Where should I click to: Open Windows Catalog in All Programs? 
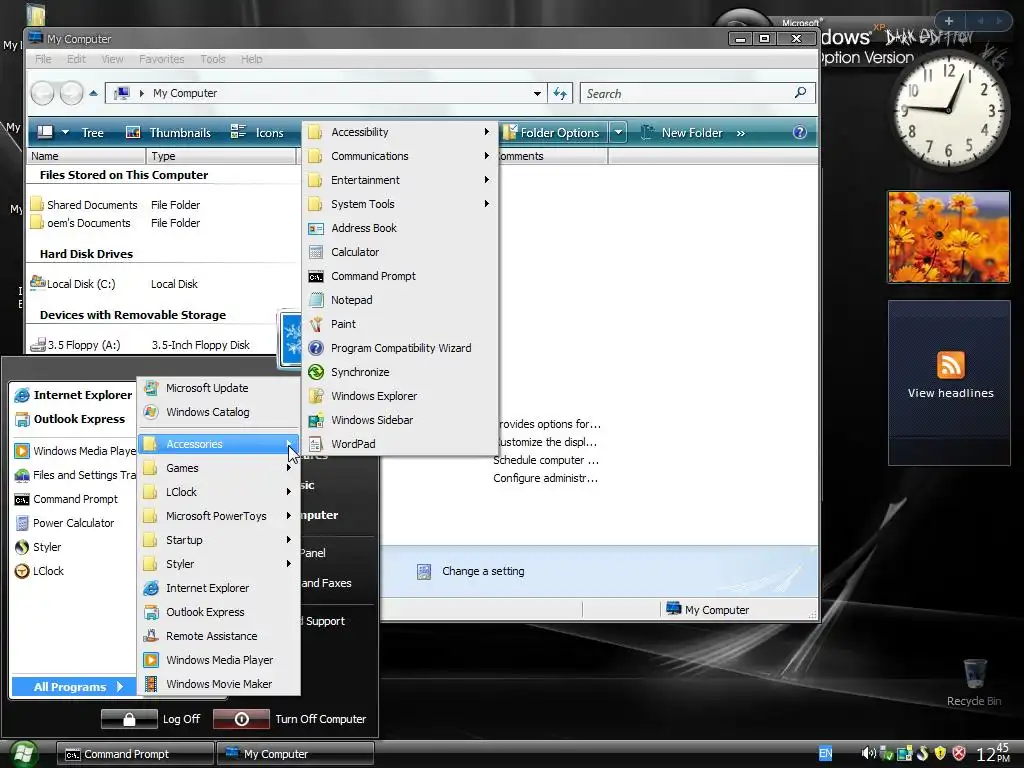pos(218,412)
